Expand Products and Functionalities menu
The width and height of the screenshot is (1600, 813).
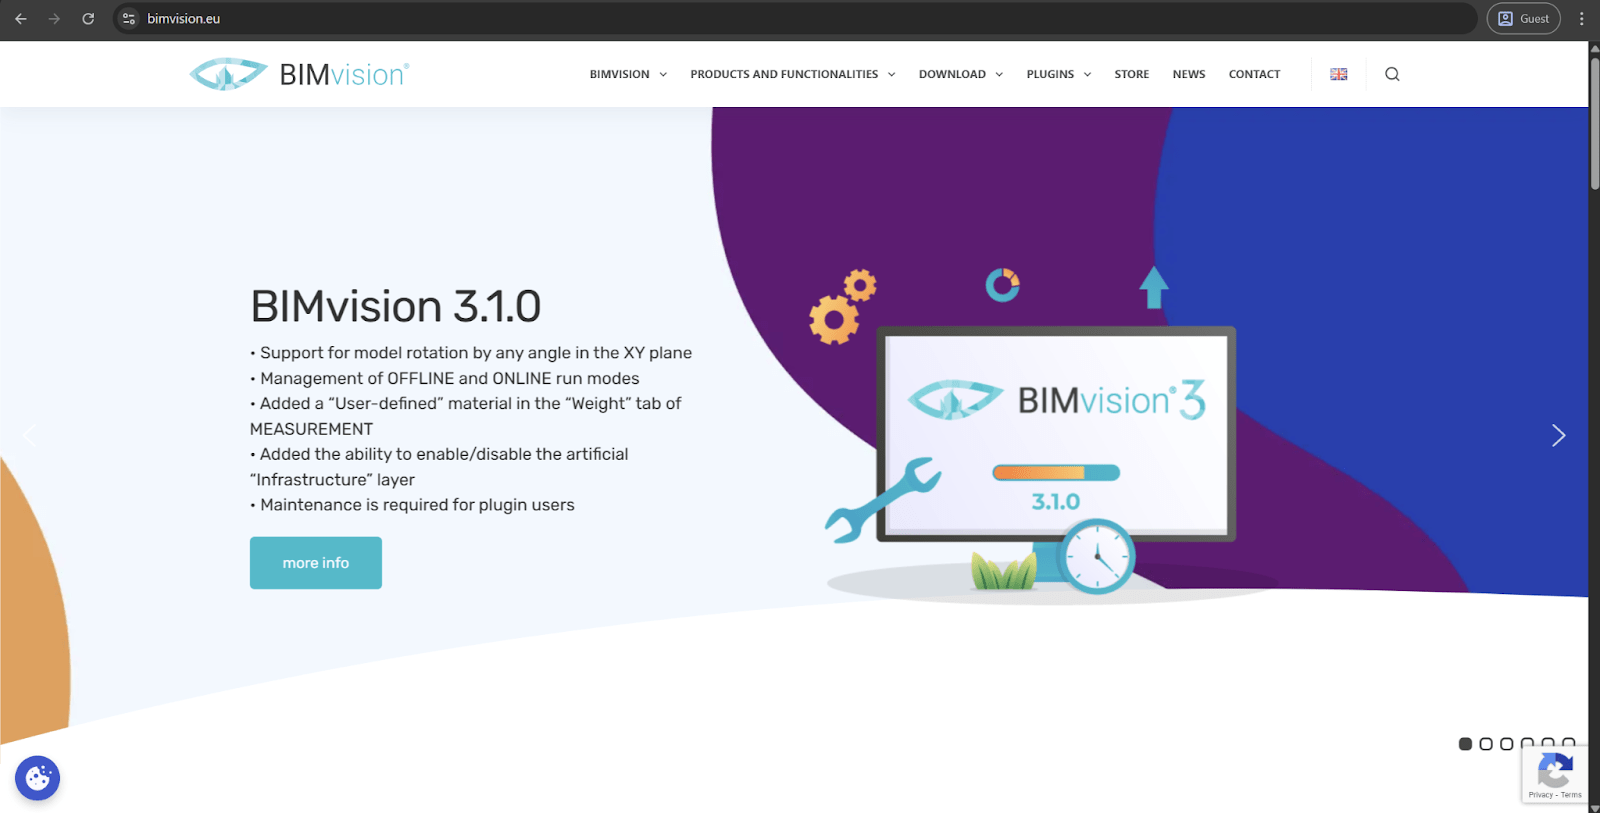(792, 74)
